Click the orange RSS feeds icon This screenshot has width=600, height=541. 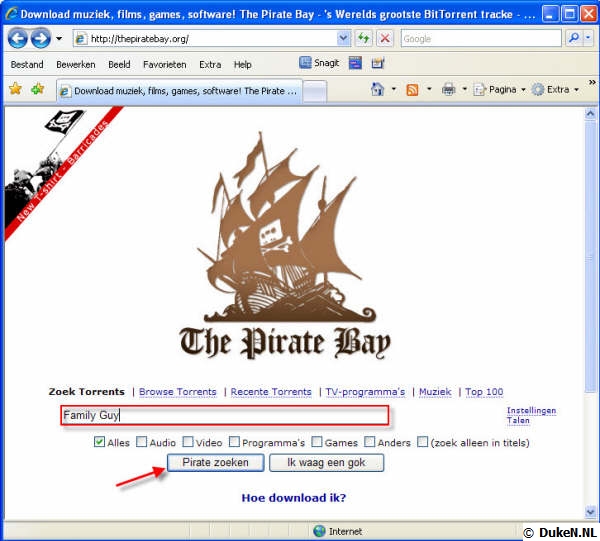pos(412,90)
